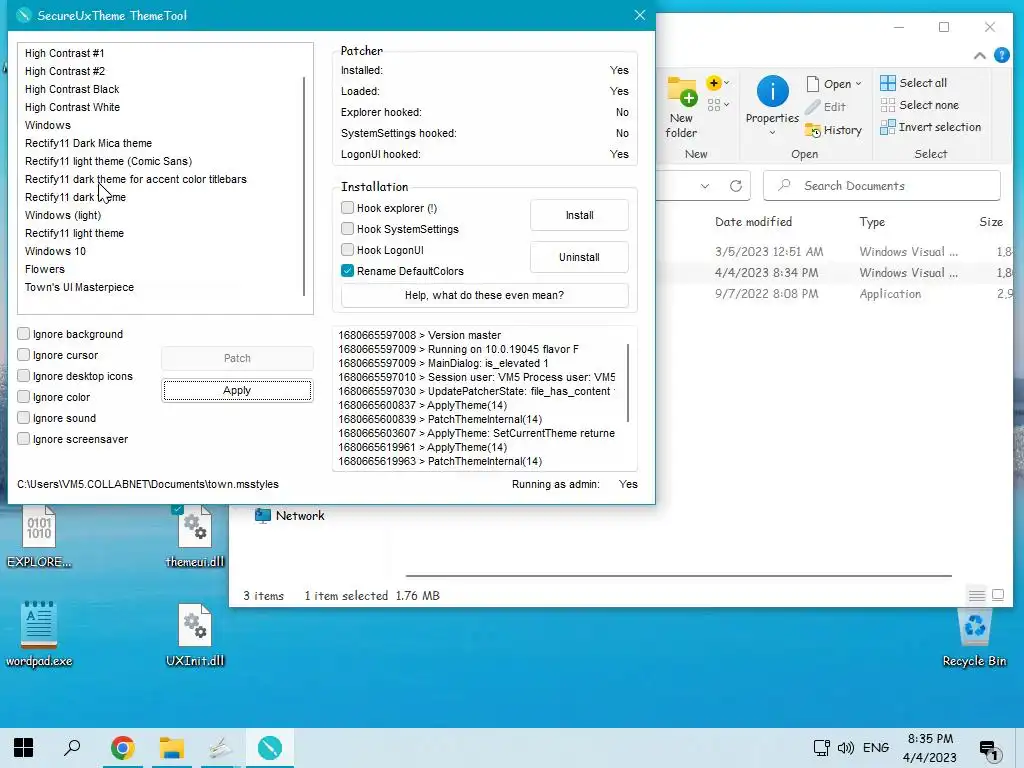Open the Windows Start menu

(24, 748)
